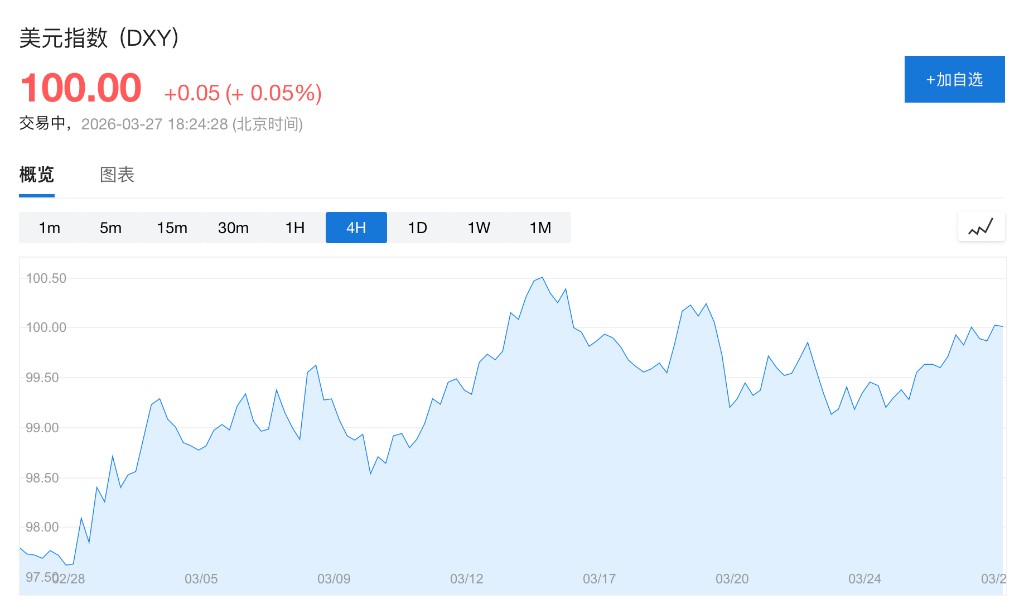The width and height of the screenshot is (1024, 611).
Task: Open the 概览 tab
Action: (37, 175)
